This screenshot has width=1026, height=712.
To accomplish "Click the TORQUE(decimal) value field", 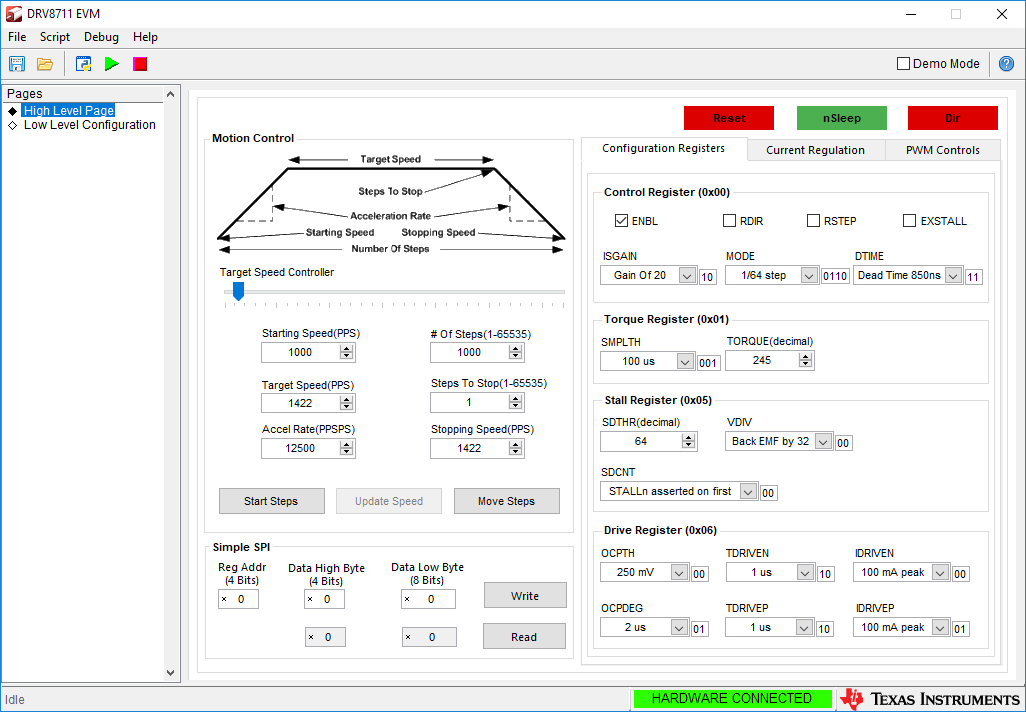I will (x=762, y=361).
